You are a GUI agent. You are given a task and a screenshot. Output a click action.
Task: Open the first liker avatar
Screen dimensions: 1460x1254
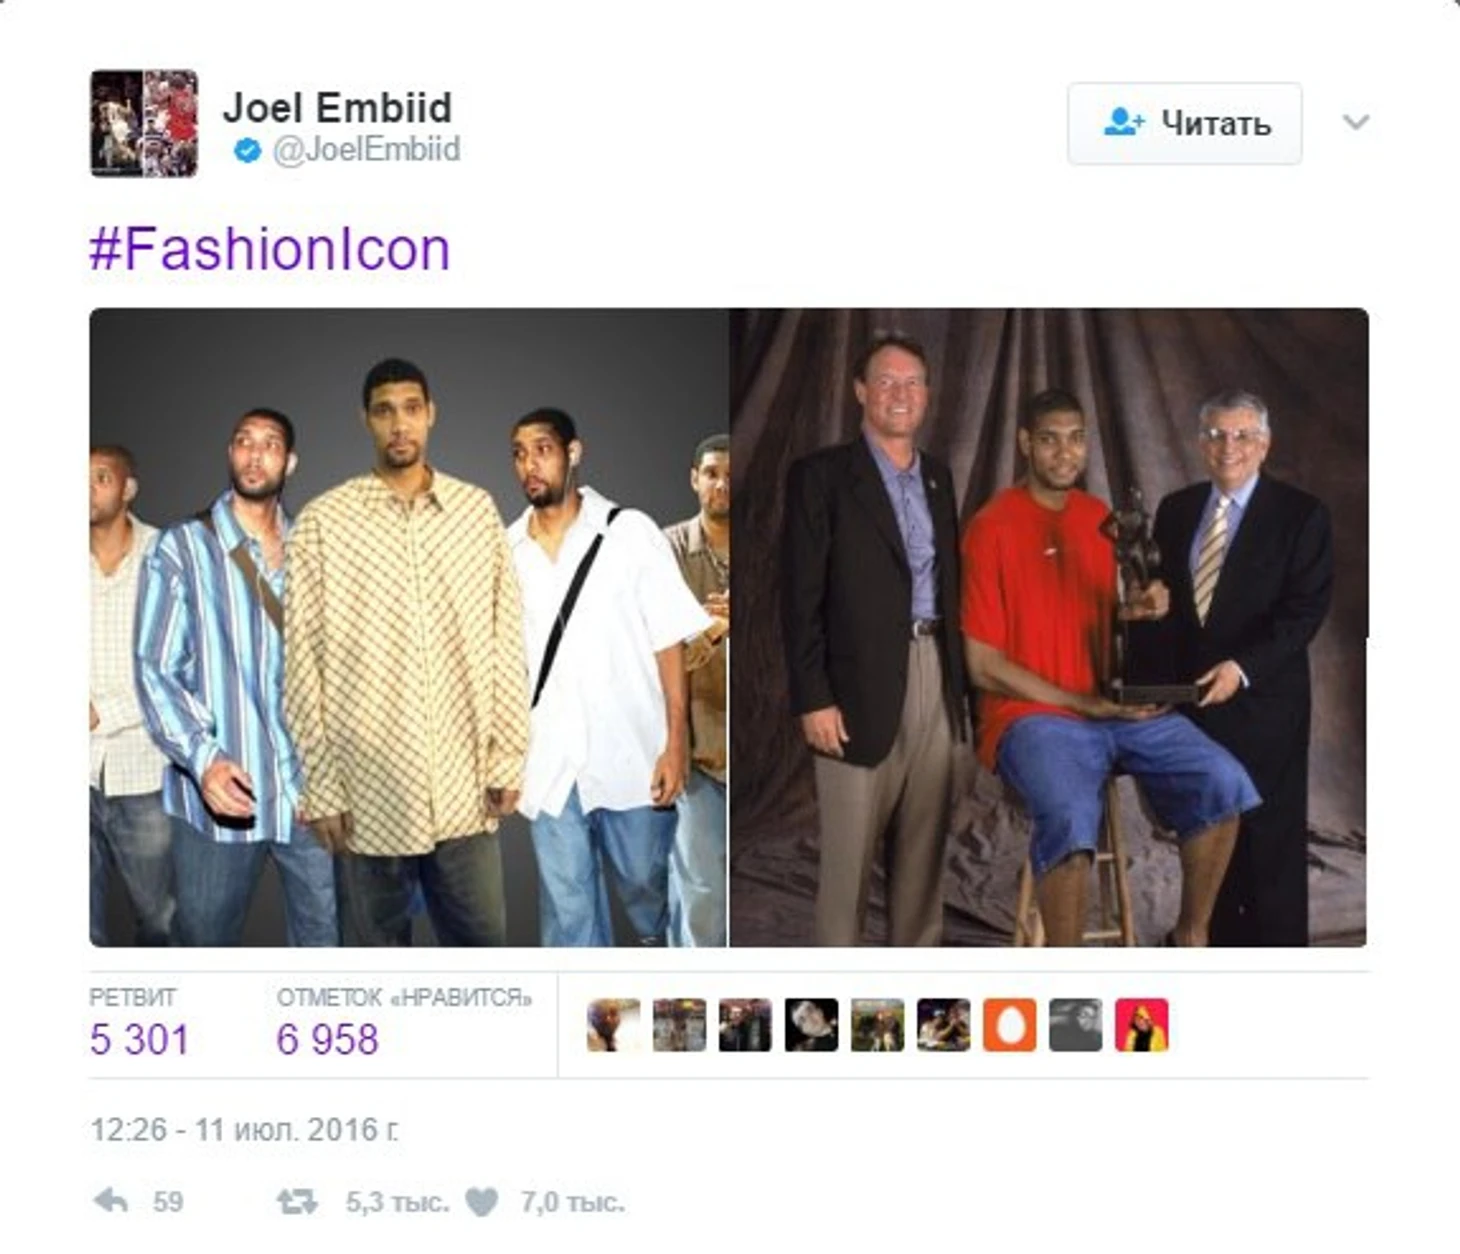pos(613,1025)
